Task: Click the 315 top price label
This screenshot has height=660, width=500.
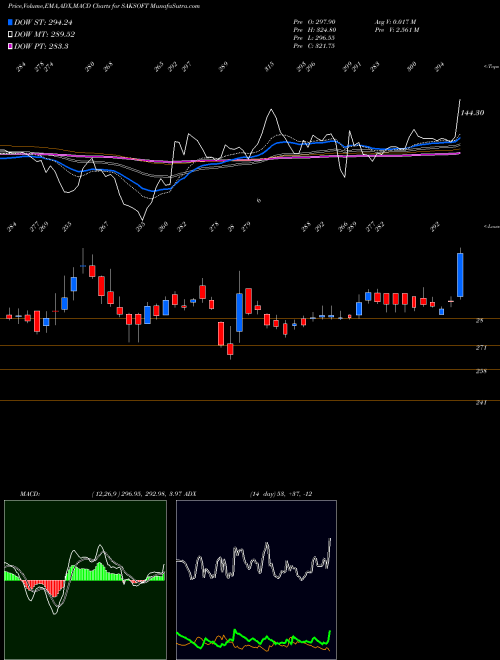Action: (x=269, y=66)
